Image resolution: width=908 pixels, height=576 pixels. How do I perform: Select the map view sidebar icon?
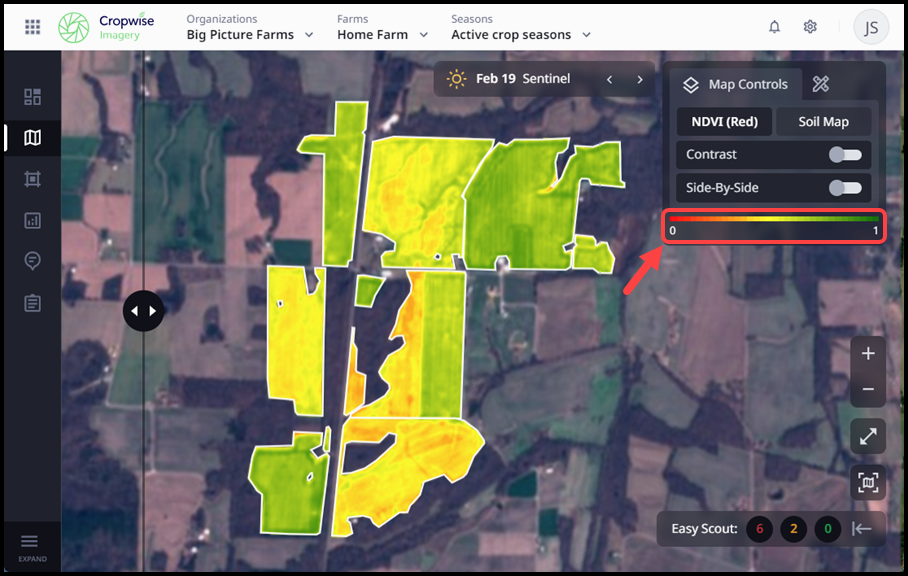pos(32,138)
